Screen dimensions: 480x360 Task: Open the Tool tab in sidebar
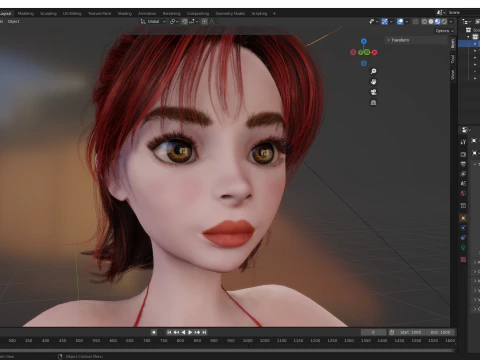coord(453,59)
